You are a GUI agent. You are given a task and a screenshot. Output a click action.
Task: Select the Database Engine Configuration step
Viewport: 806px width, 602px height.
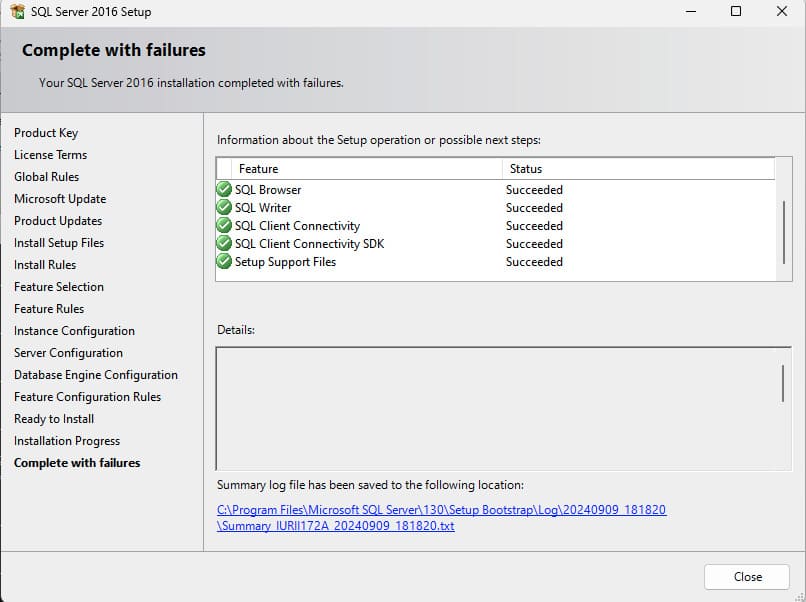click(x=96, y=375)
